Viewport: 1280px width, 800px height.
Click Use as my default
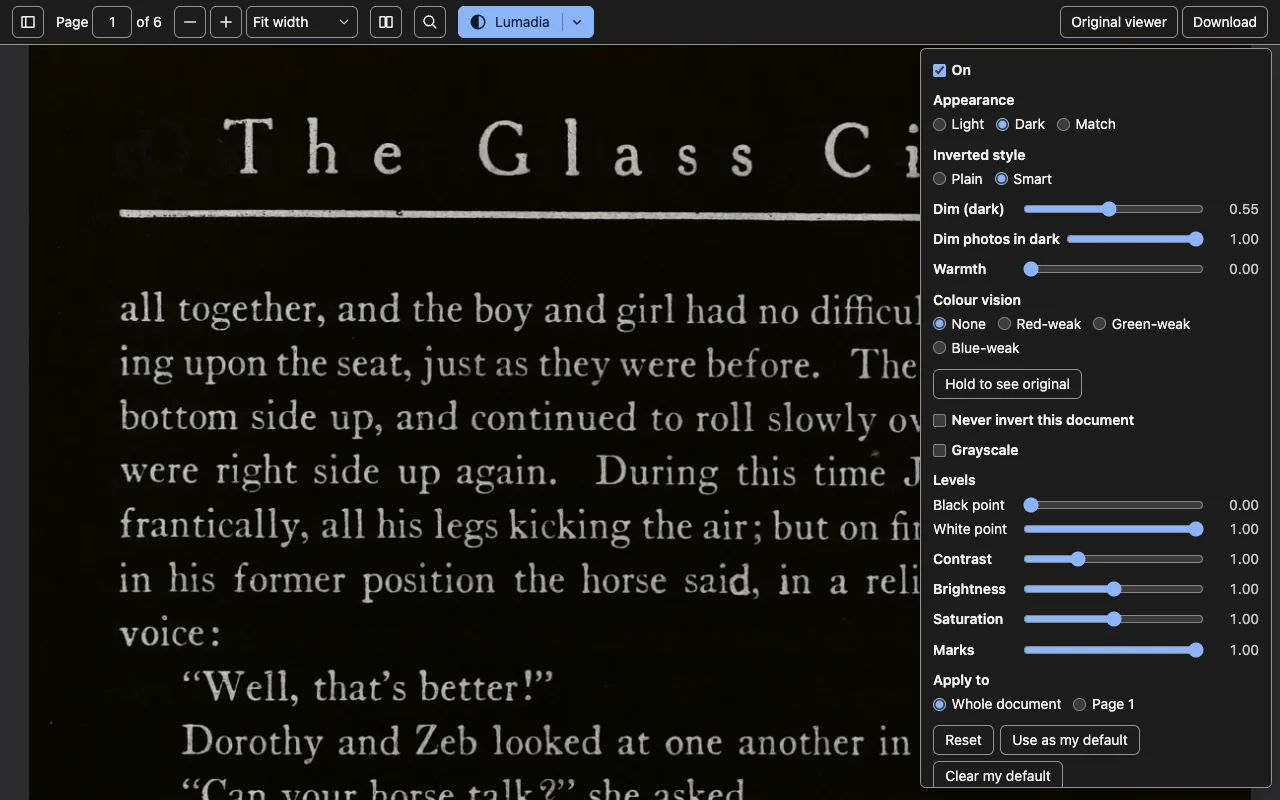1070,740
